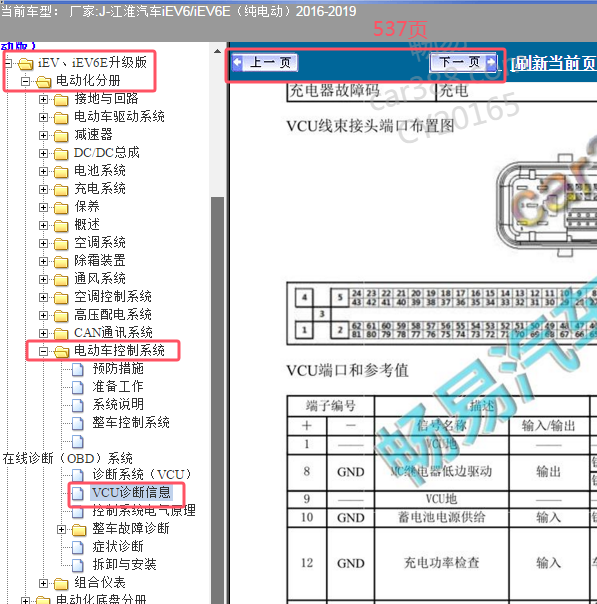
Task: Click the 拆卸与安装 document icon
Action: (78, 565)
